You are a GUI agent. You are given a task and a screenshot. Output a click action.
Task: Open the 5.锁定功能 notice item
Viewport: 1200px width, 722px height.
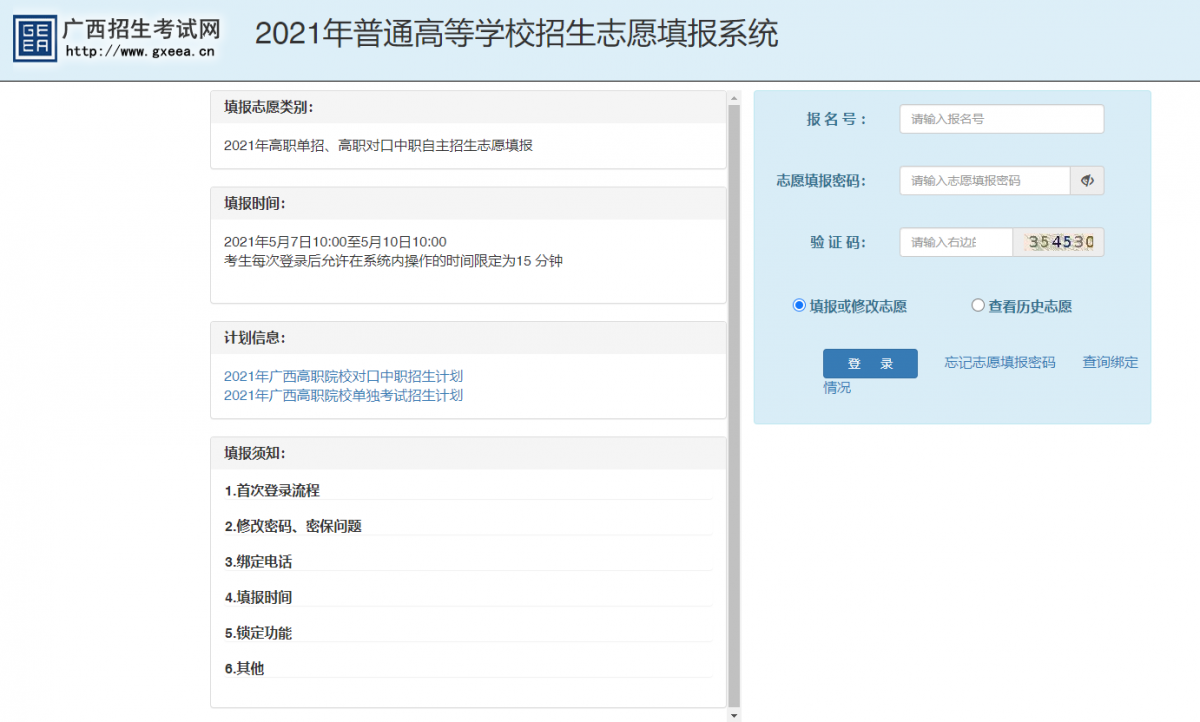(x=258, y=633)
